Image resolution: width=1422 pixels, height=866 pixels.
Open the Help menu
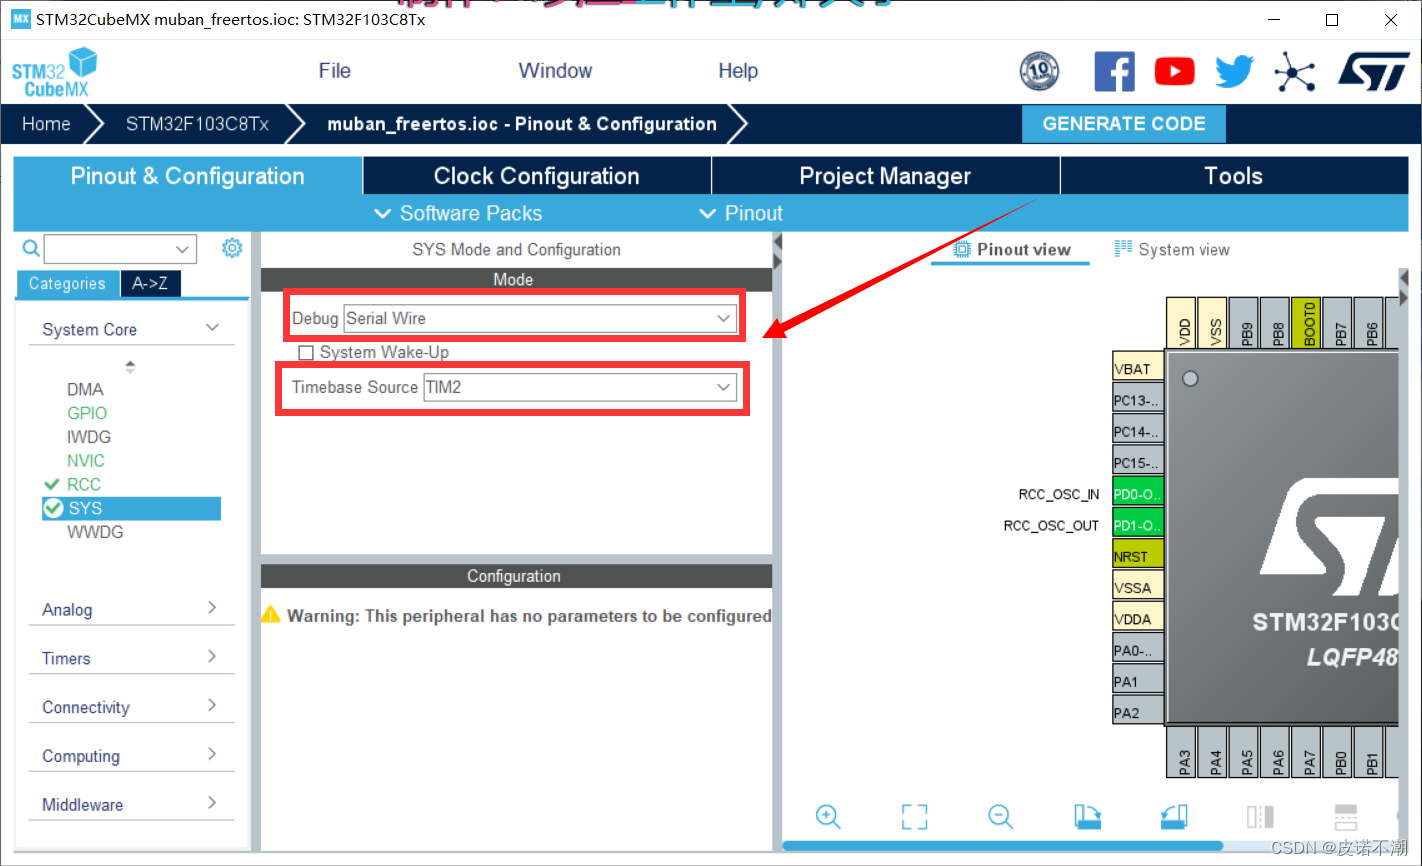click(x=738, y=71)
